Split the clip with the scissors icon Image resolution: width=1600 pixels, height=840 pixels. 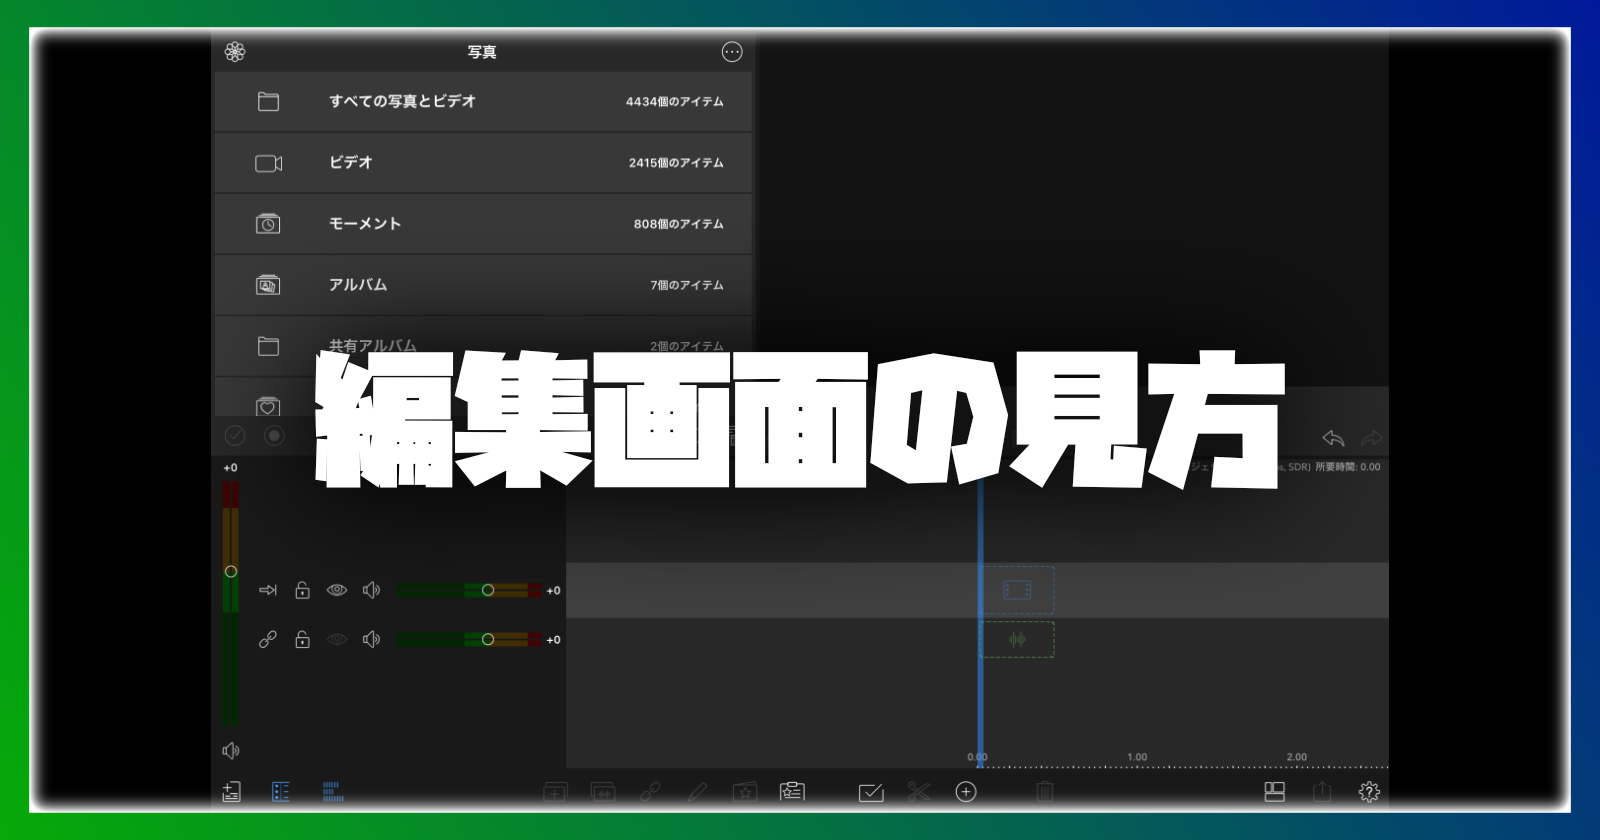(x=918, y=792)
